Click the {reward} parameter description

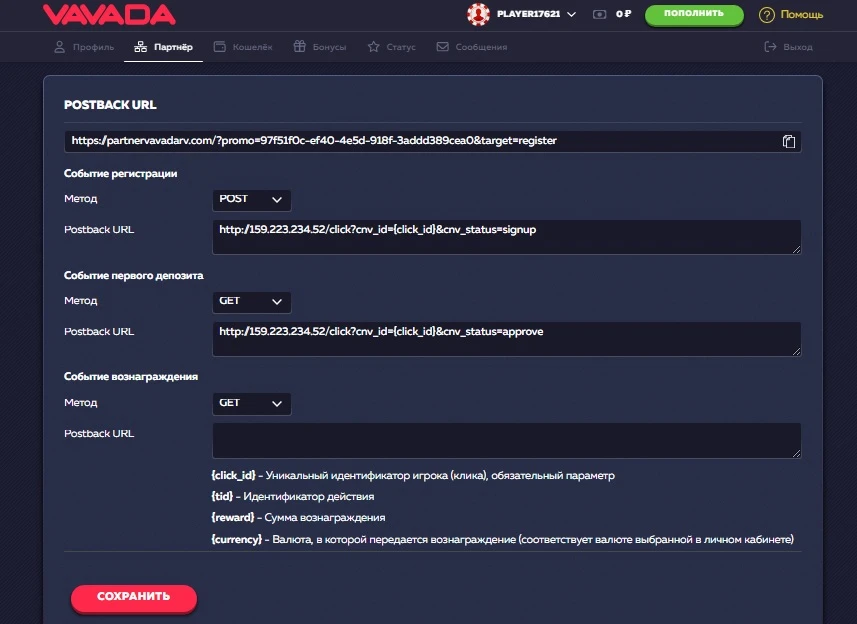[x=298, y=517]
